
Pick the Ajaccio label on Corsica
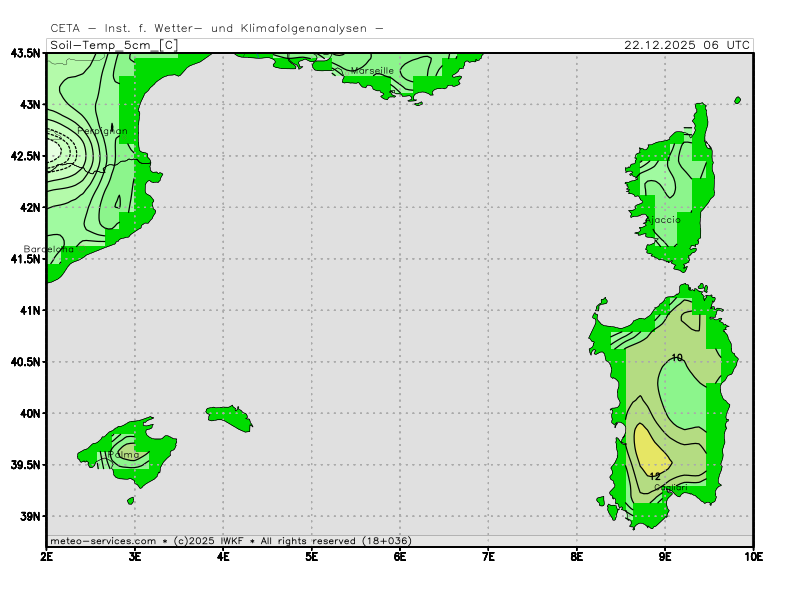pos(662,220)
